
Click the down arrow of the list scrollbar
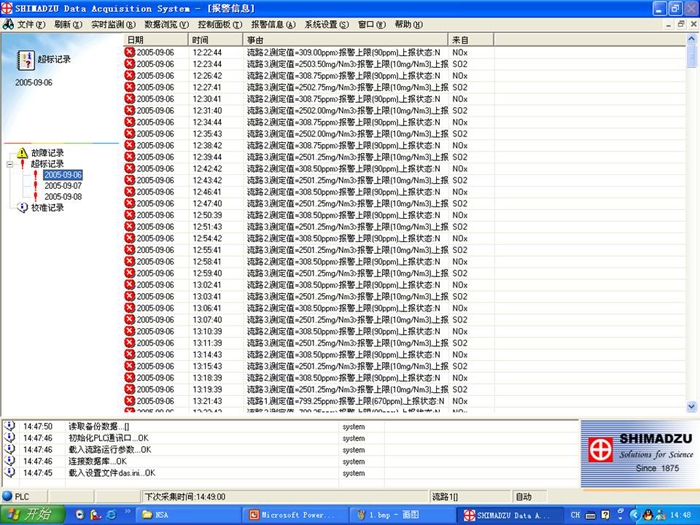pos(693,406)
